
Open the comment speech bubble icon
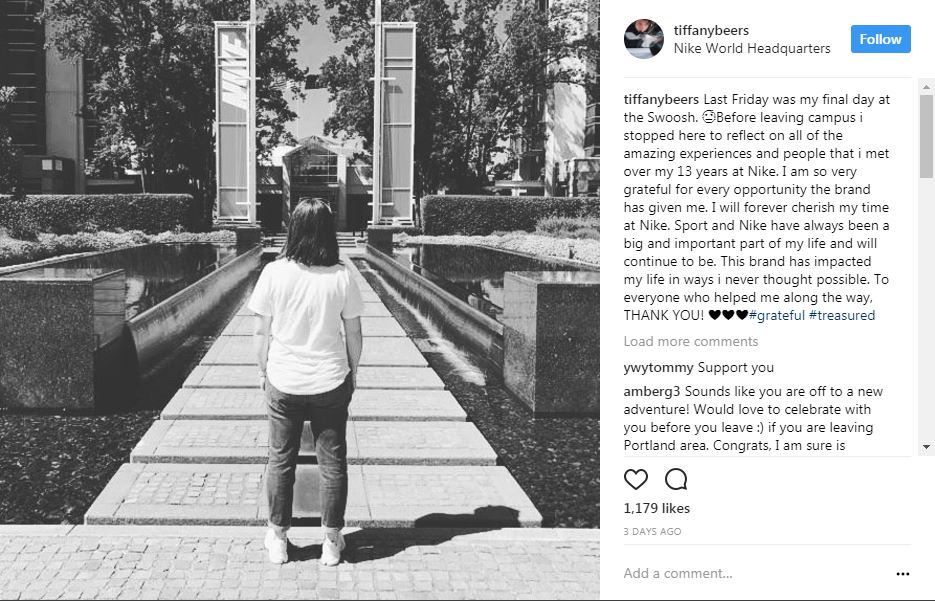coord(676,479)
